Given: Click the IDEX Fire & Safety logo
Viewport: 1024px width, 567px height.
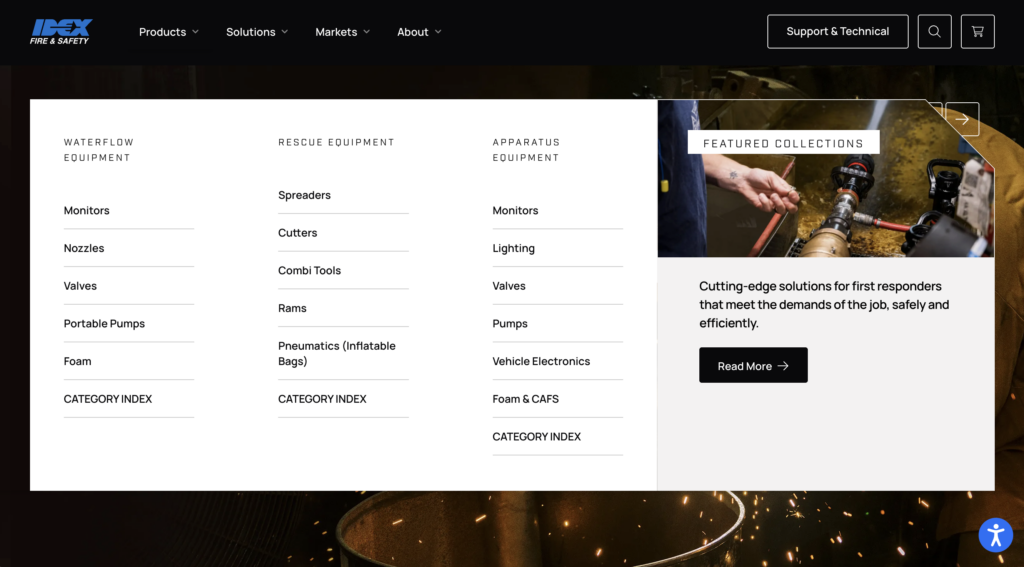Looking at the screenshot, I should (x=61, y=31).
